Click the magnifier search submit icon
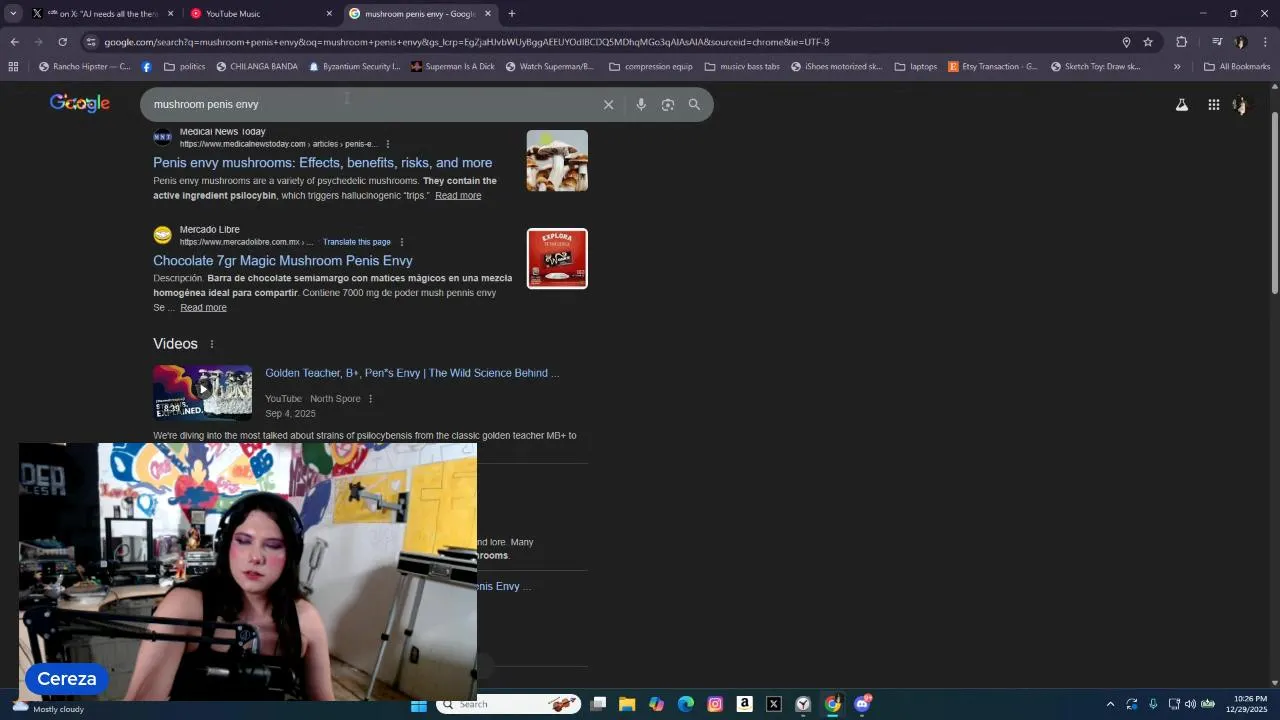 coord(694,104)
